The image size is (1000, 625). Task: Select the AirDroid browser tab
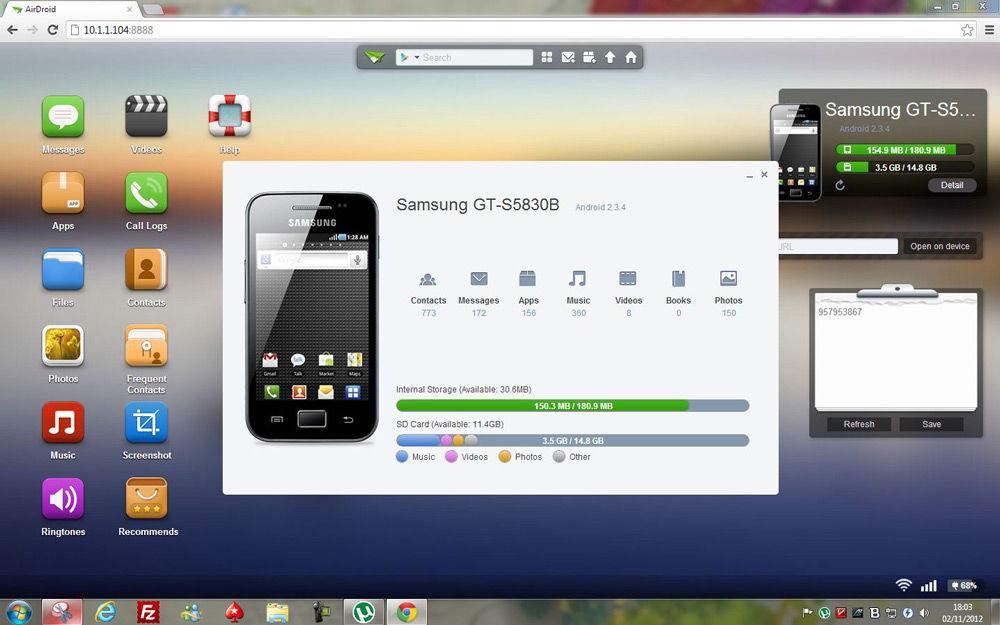(x=68, y=9)
